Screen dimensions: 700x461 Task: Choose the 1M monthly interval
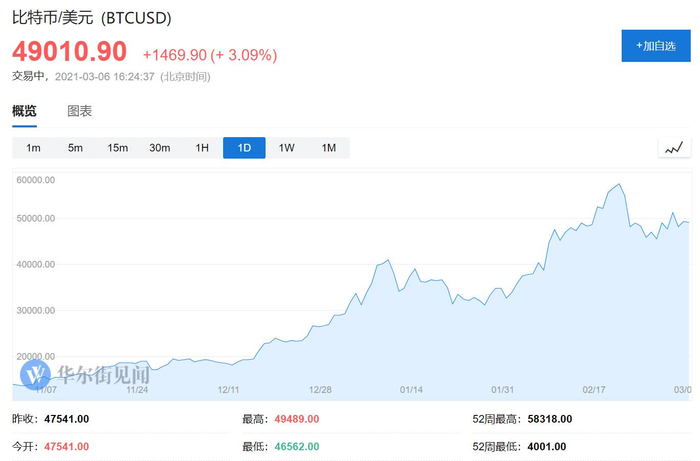coord(328,148)
